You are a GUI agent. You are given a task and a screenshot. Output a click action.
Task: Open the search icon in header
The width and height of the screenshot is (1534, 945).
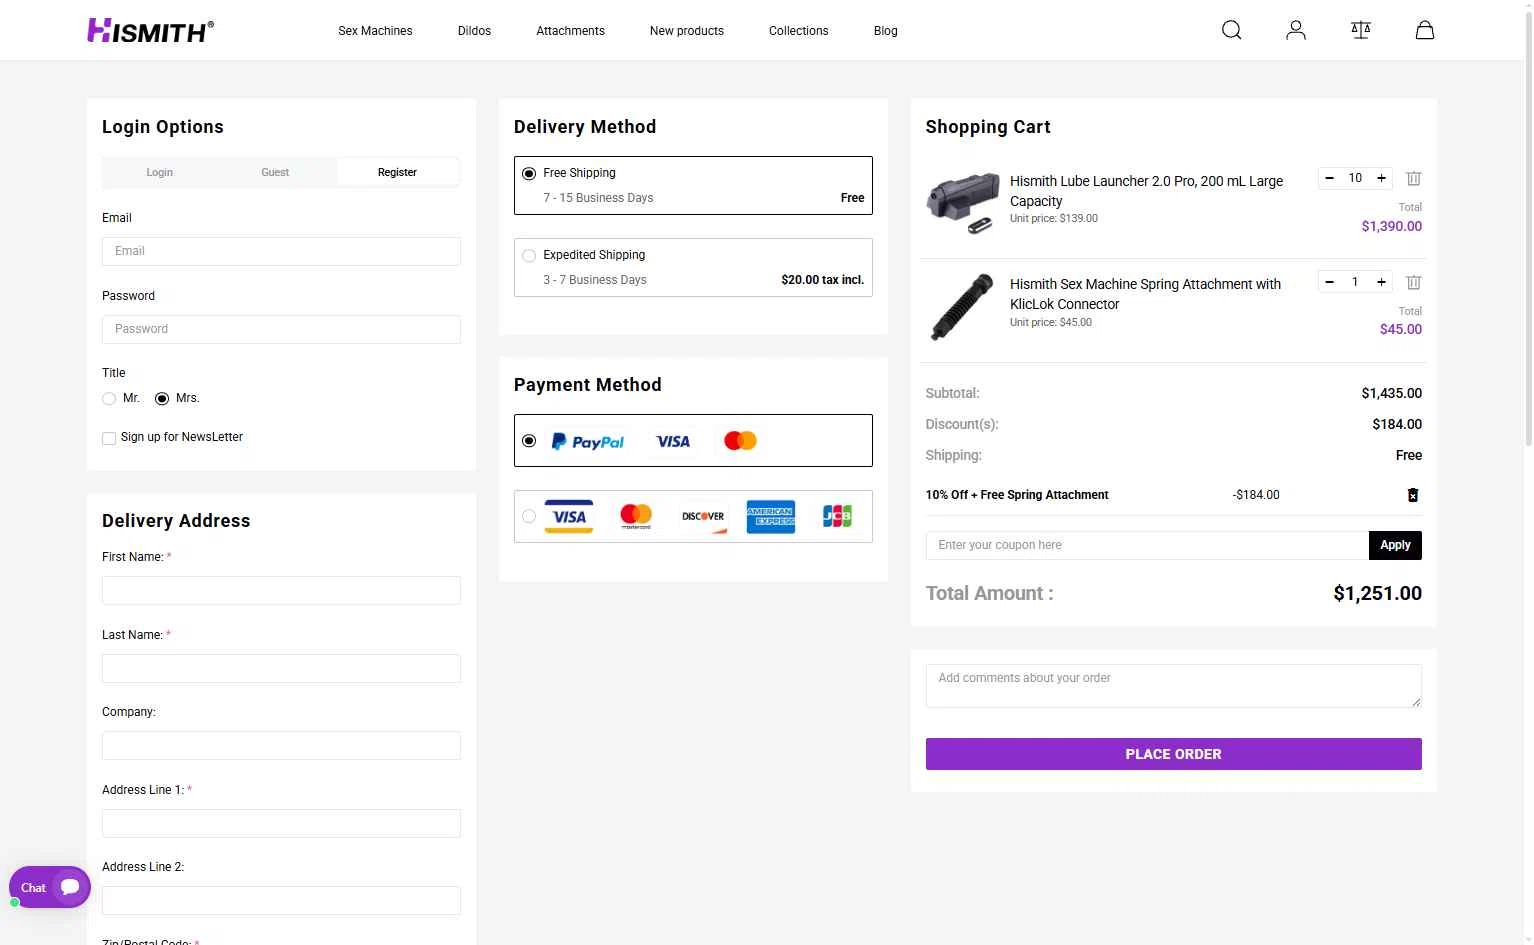coord(1232,30)
